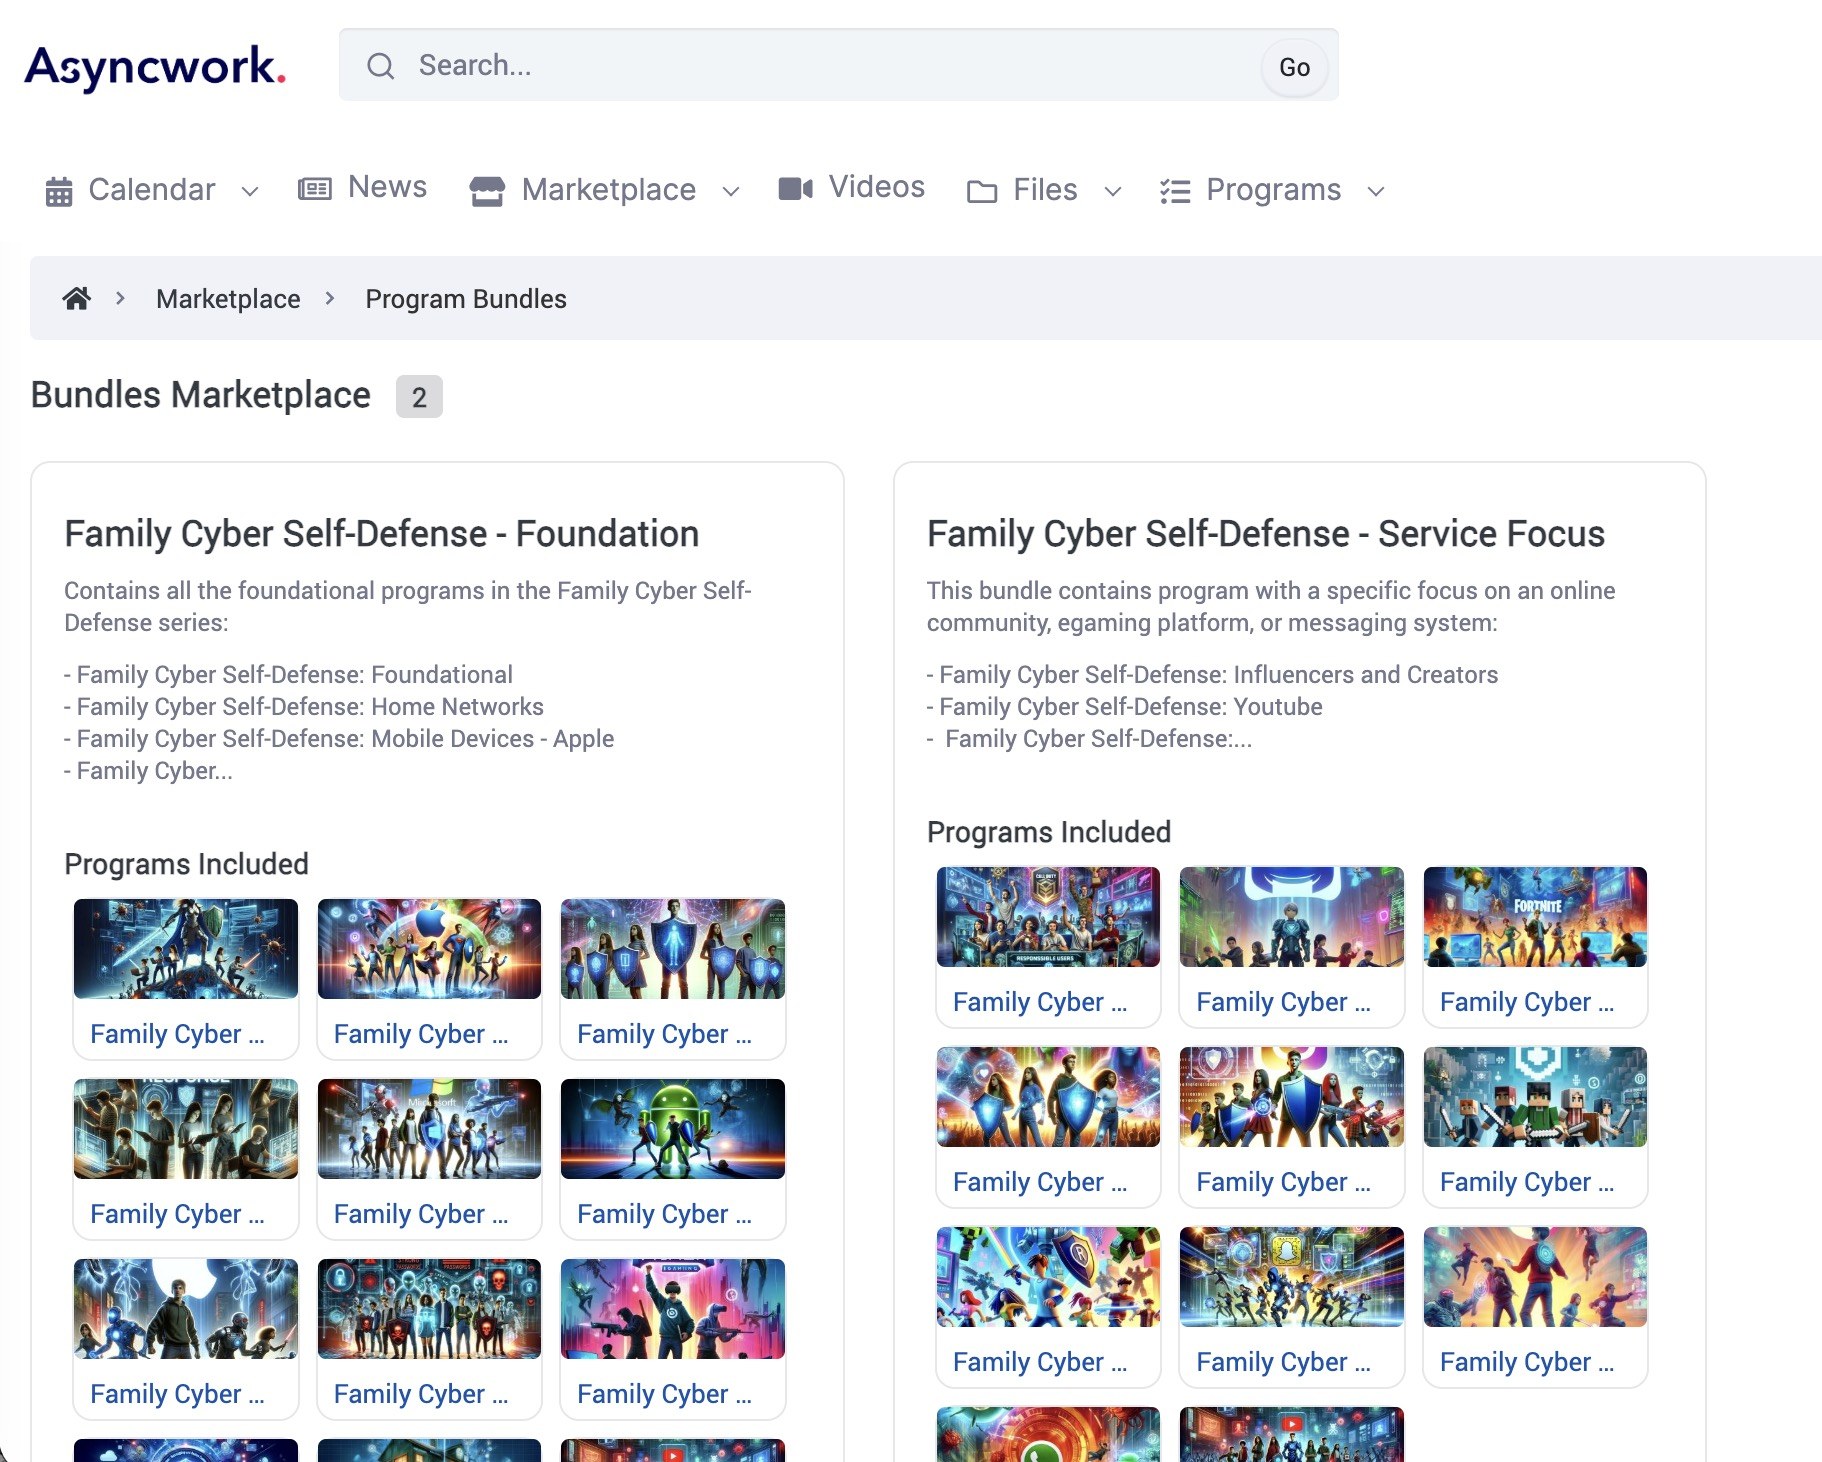
Task: Open the Microsoft Windows program thumbnail
Action: coord(429,1128)
